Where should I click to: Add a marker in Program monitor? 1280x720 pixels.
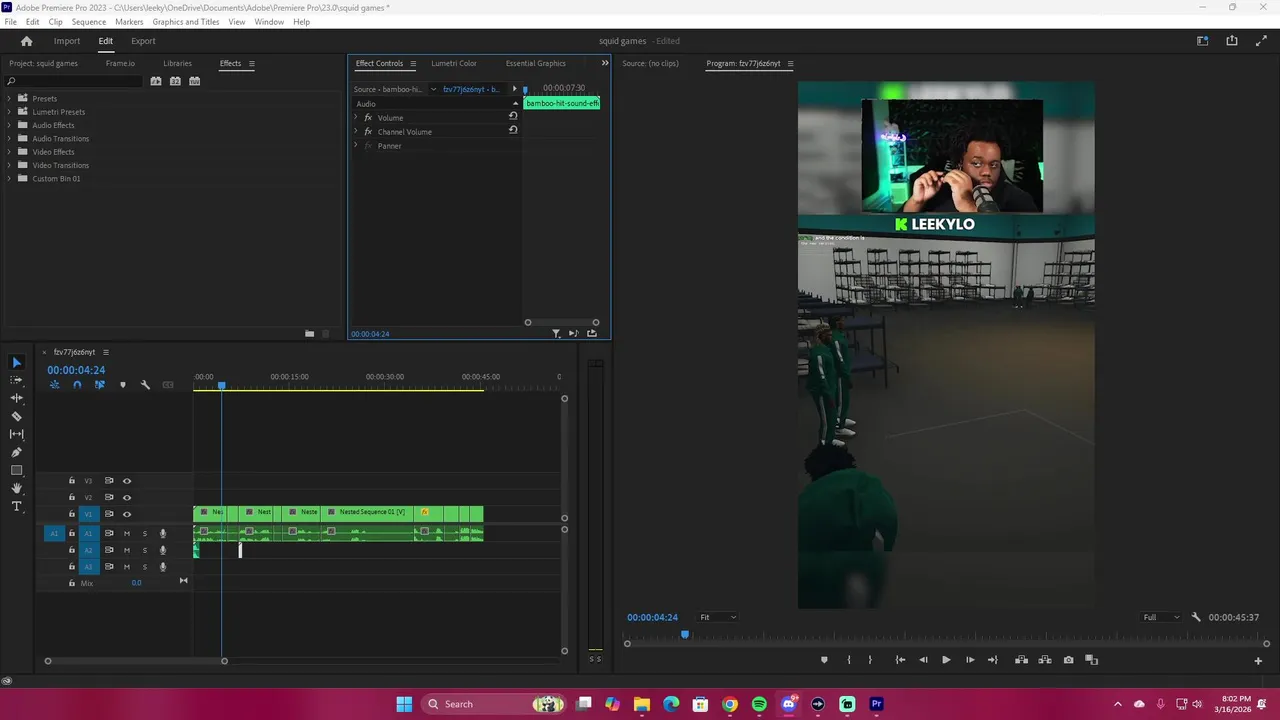tap(824, 660)
